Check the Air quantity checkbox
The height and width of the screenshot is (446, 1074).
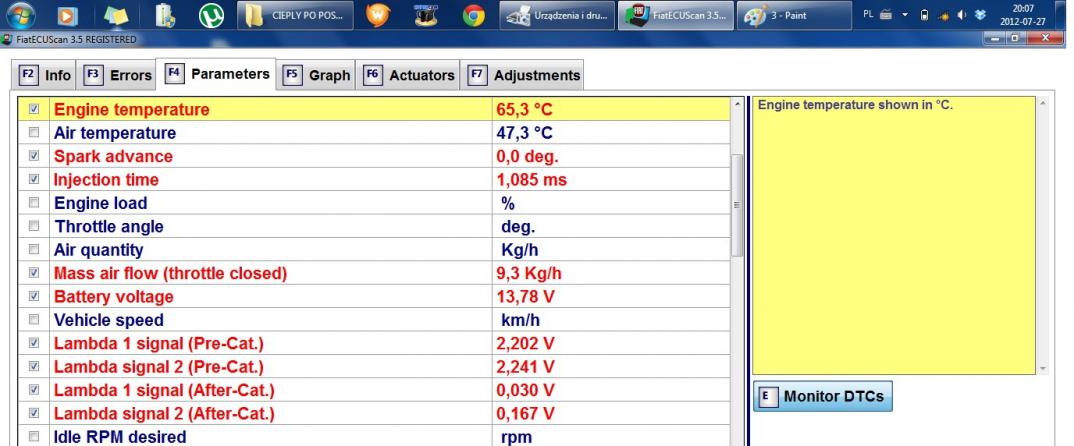[34, 249]
